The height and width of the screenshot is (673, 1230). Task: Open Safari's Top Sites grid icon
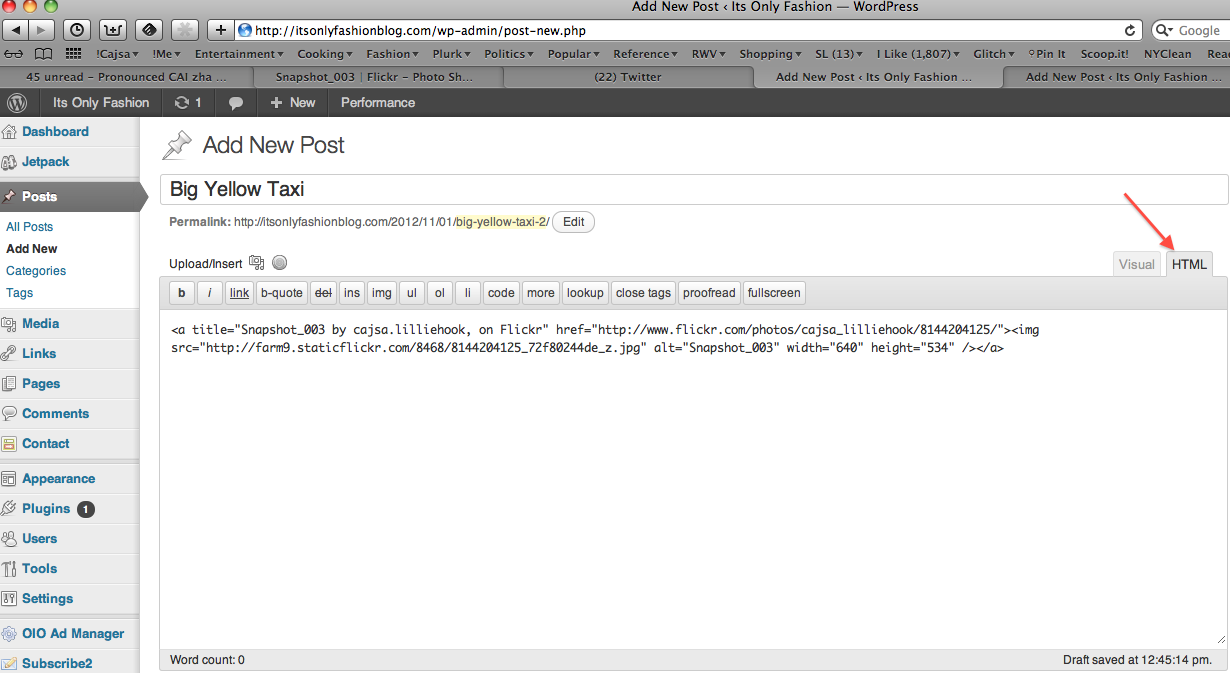click(x=73, y=54)
